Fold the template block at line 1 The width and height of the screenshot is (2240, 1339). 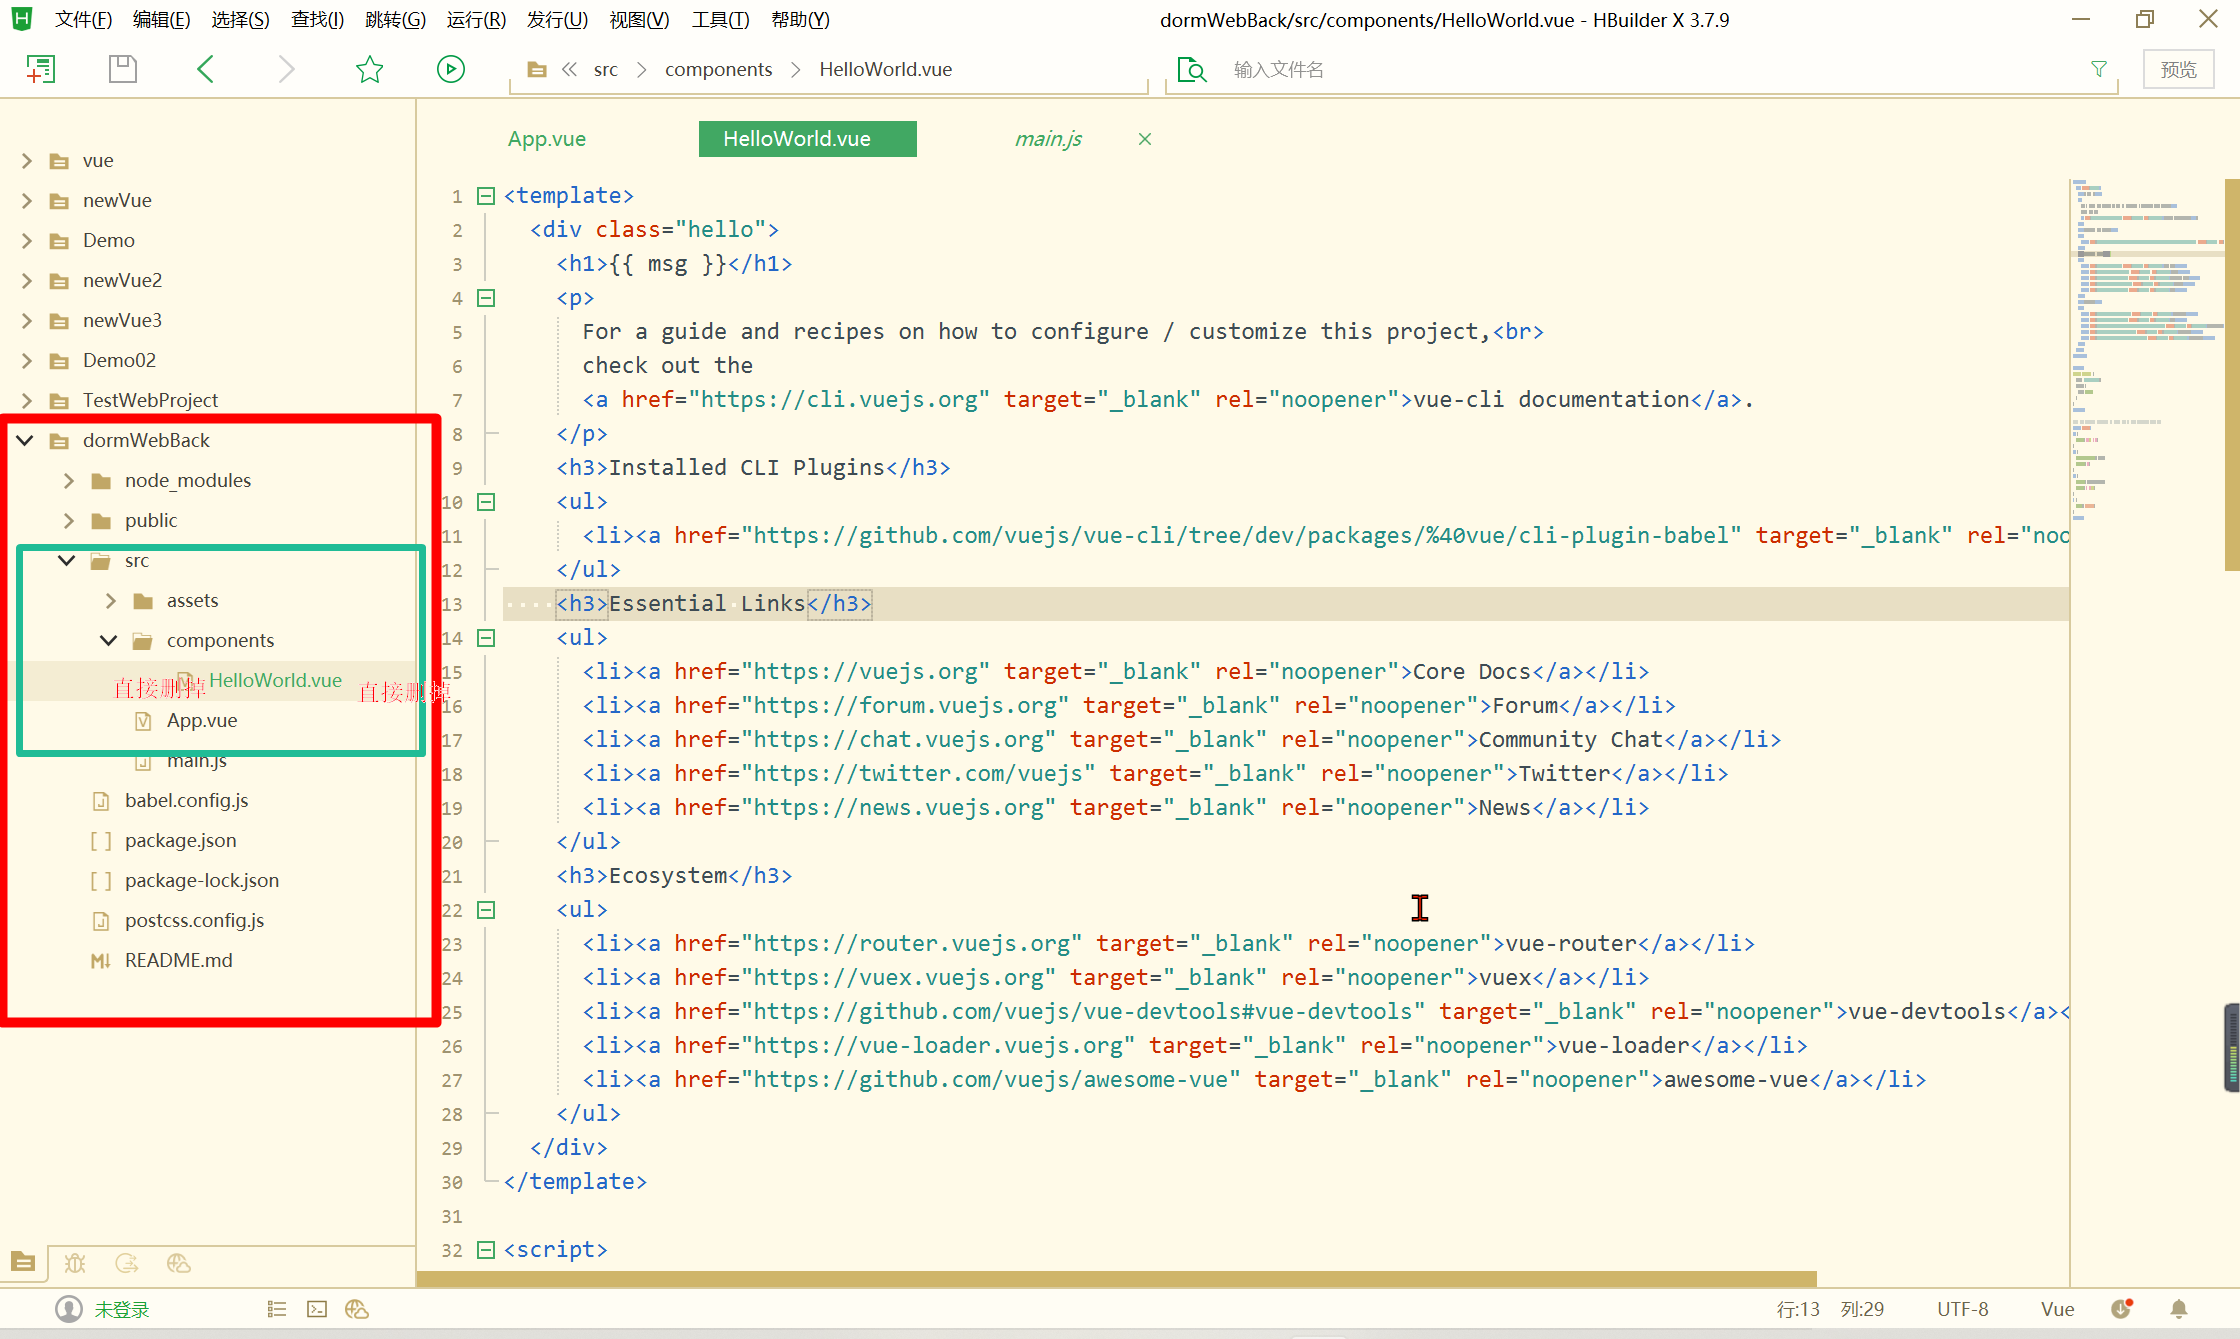coord(486,196)
